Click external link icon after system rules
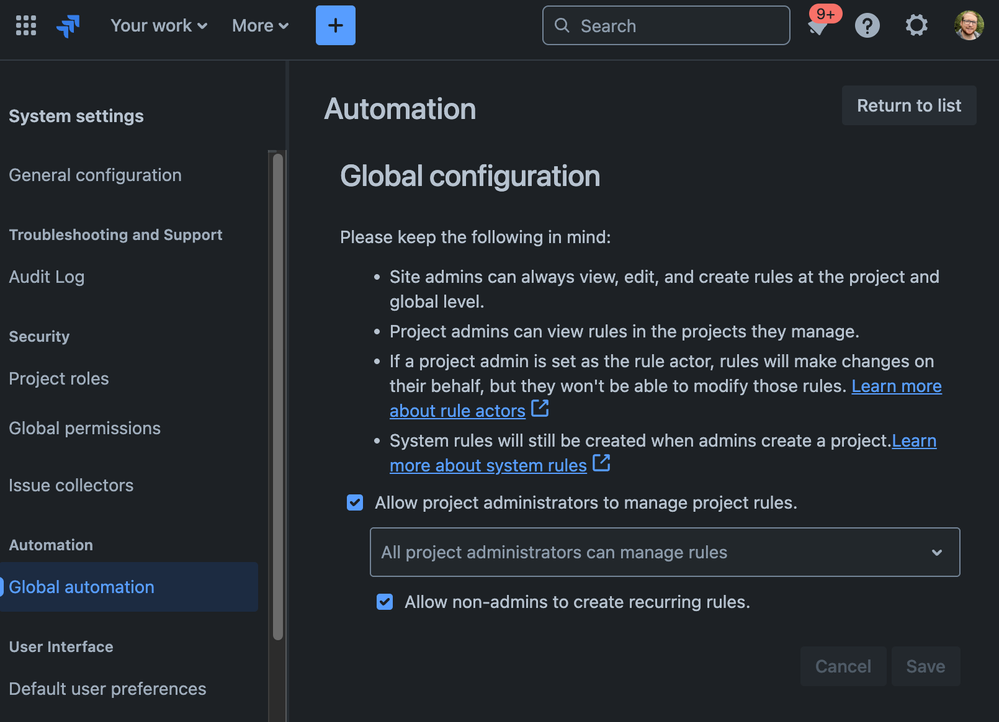999x722 pixels. tap(601, 463)
